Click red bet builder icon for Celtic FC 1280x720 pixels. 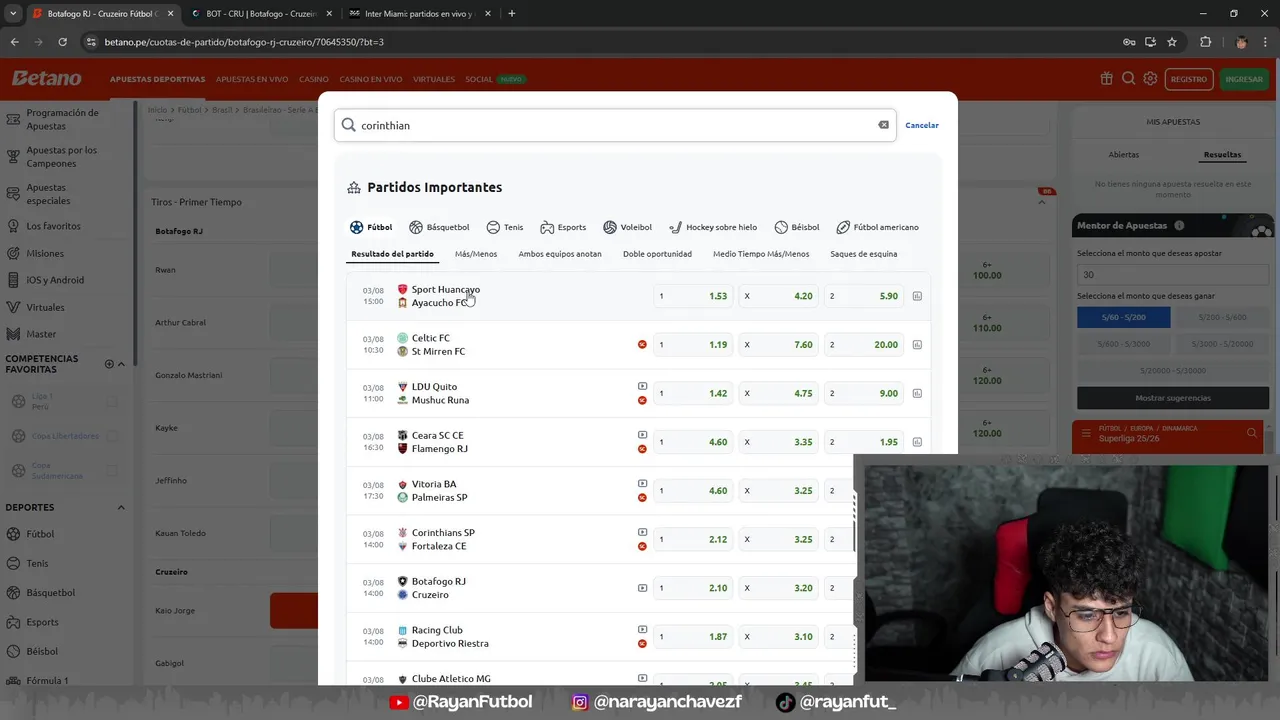pyautogui.click(x=642, y=345)
